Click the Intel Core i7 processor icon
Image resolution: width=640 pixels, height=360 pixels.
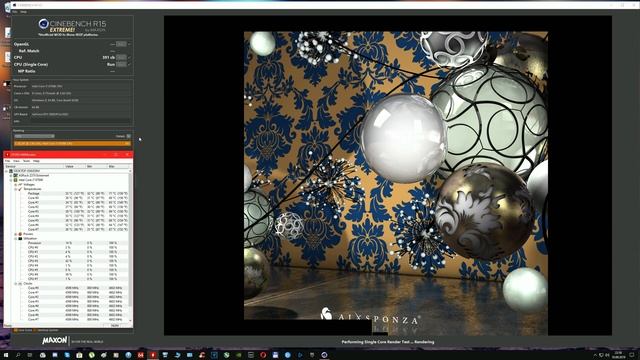pos(16,180)
